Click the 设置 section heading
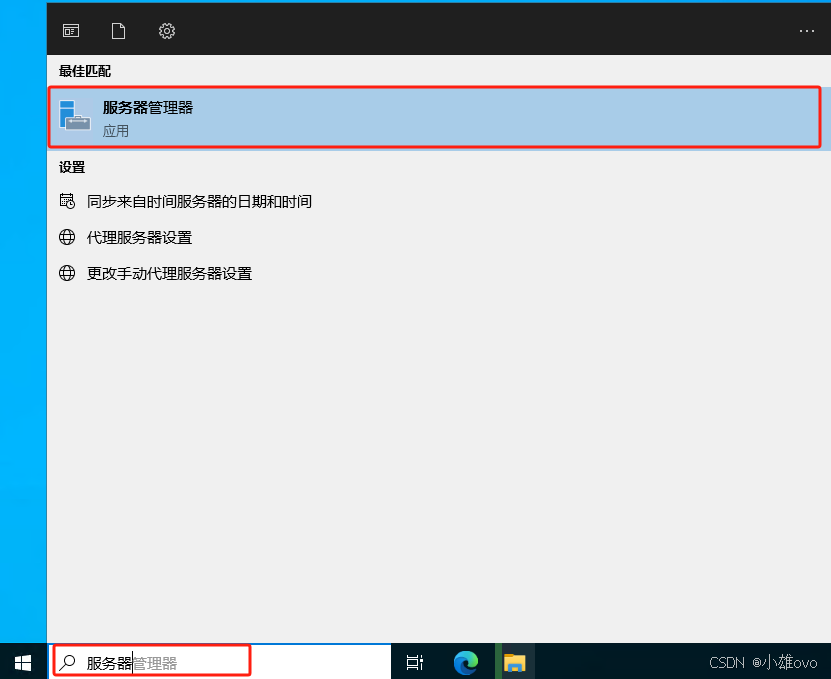The width and height of the screenshot is (831, 679). 72,167
